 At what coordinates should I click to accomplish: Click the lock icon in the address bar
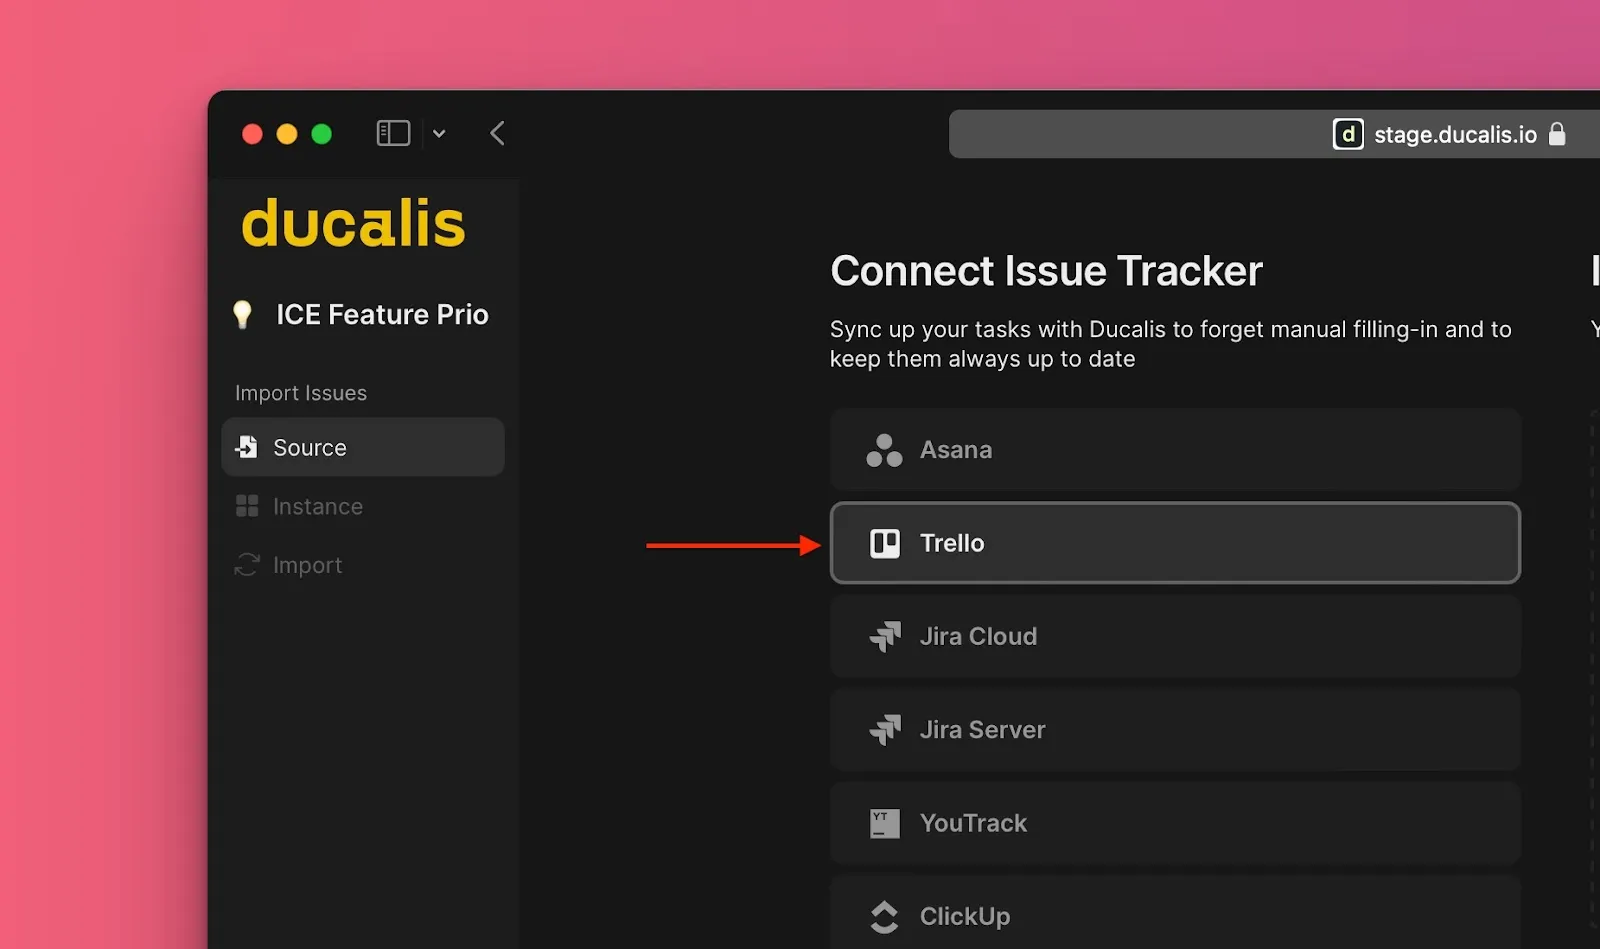[x=1558, y=134]
